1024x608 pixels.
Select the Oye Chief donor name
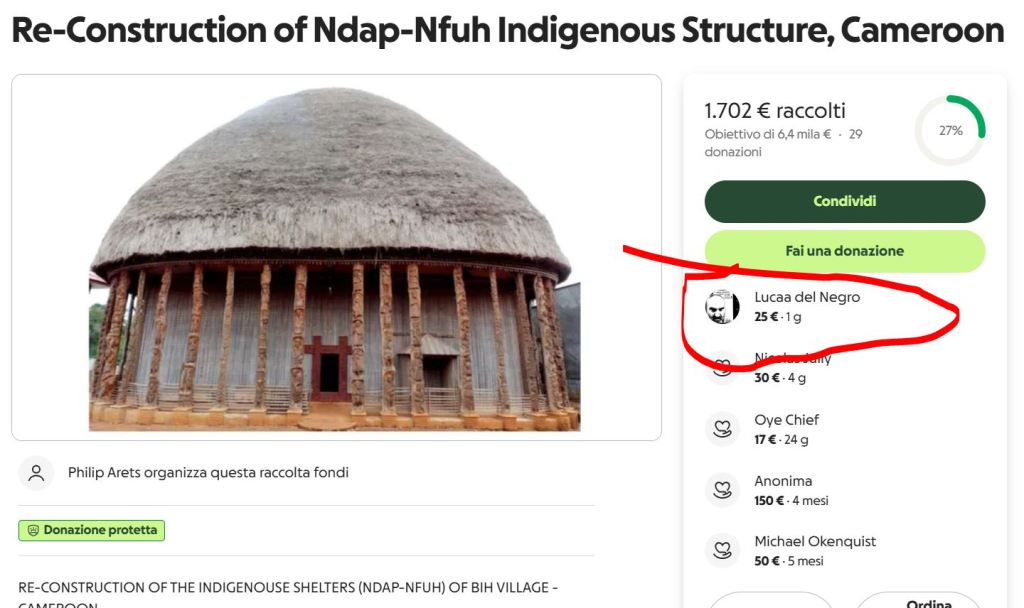[786, 420]
